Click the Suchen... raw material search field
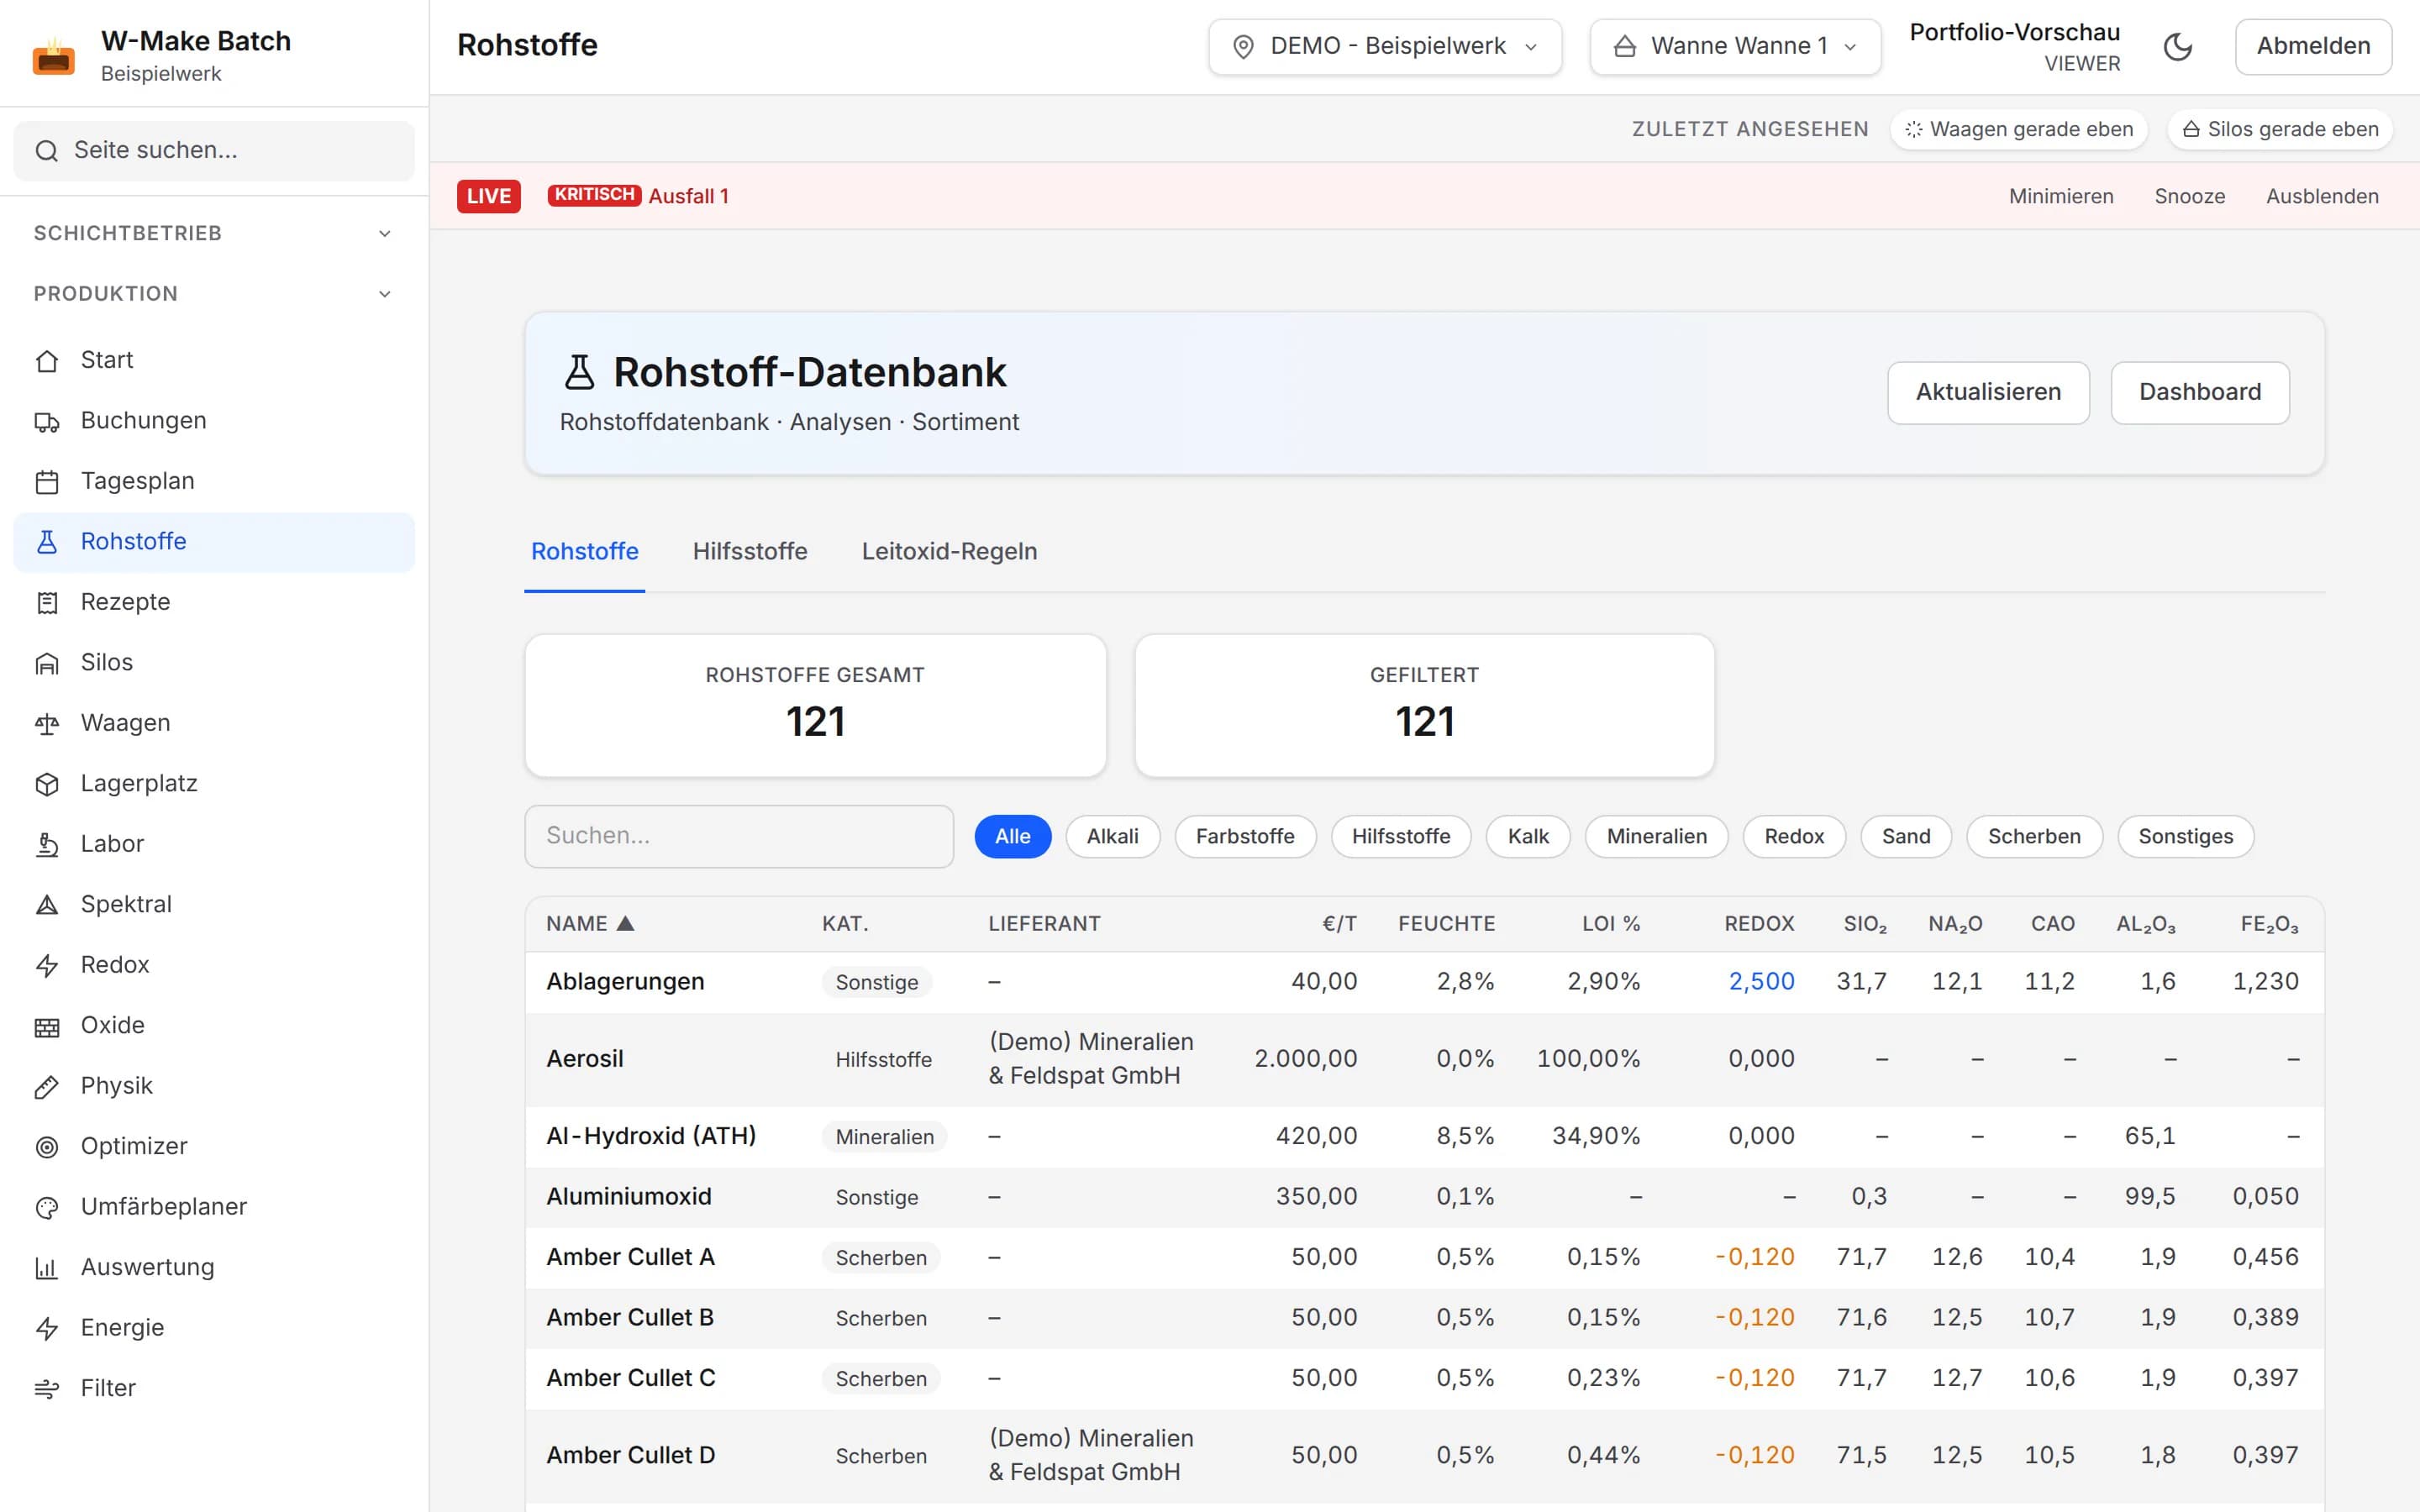The image size is (2420, 1512). click(739, 836)
